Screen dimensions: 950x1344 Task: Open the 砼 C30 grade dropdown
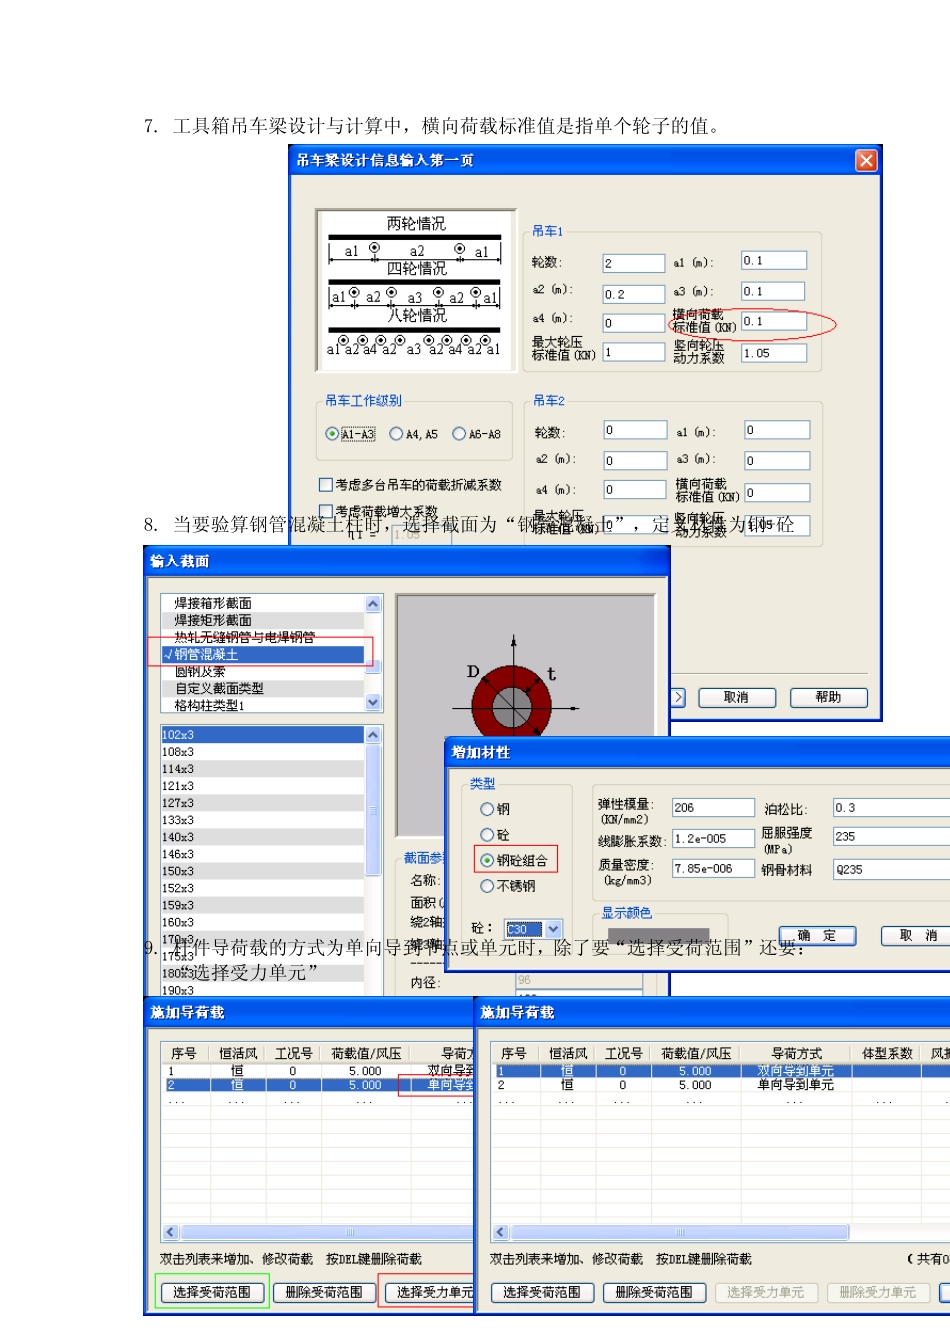553,929
